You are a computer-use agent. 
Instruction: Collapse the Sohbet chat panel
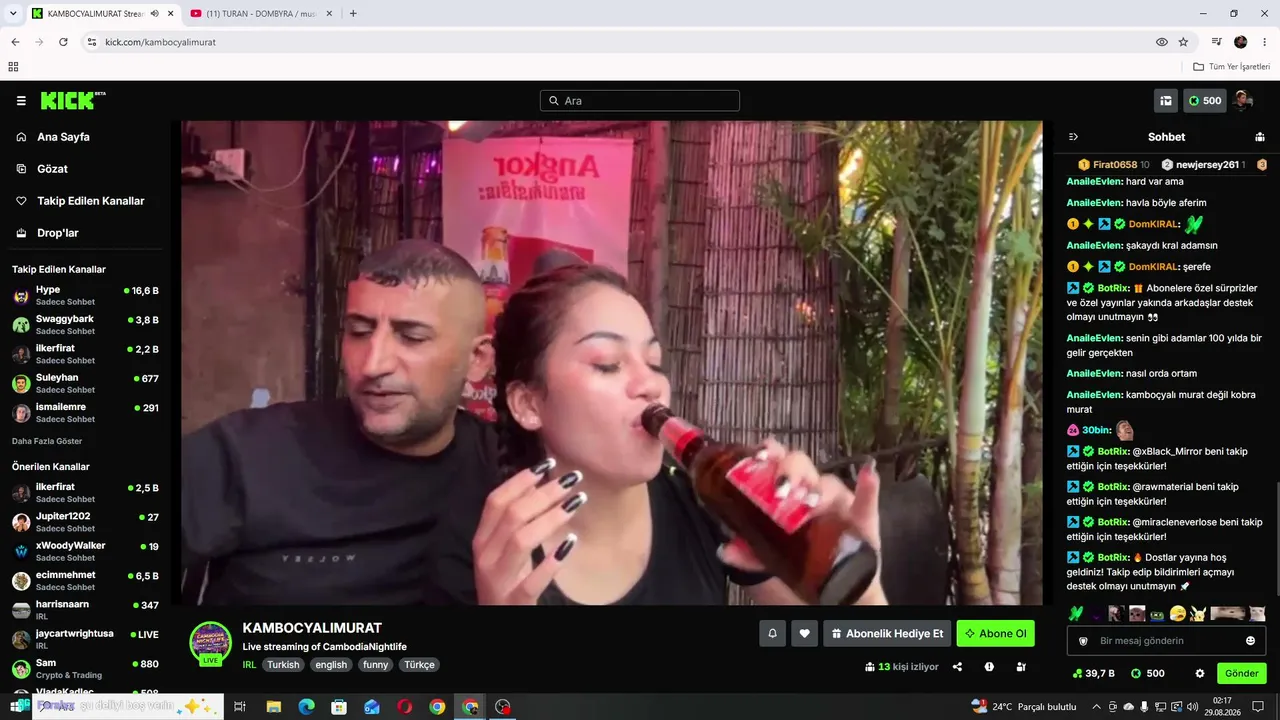pyautogui.click(x=1073, y=137)
